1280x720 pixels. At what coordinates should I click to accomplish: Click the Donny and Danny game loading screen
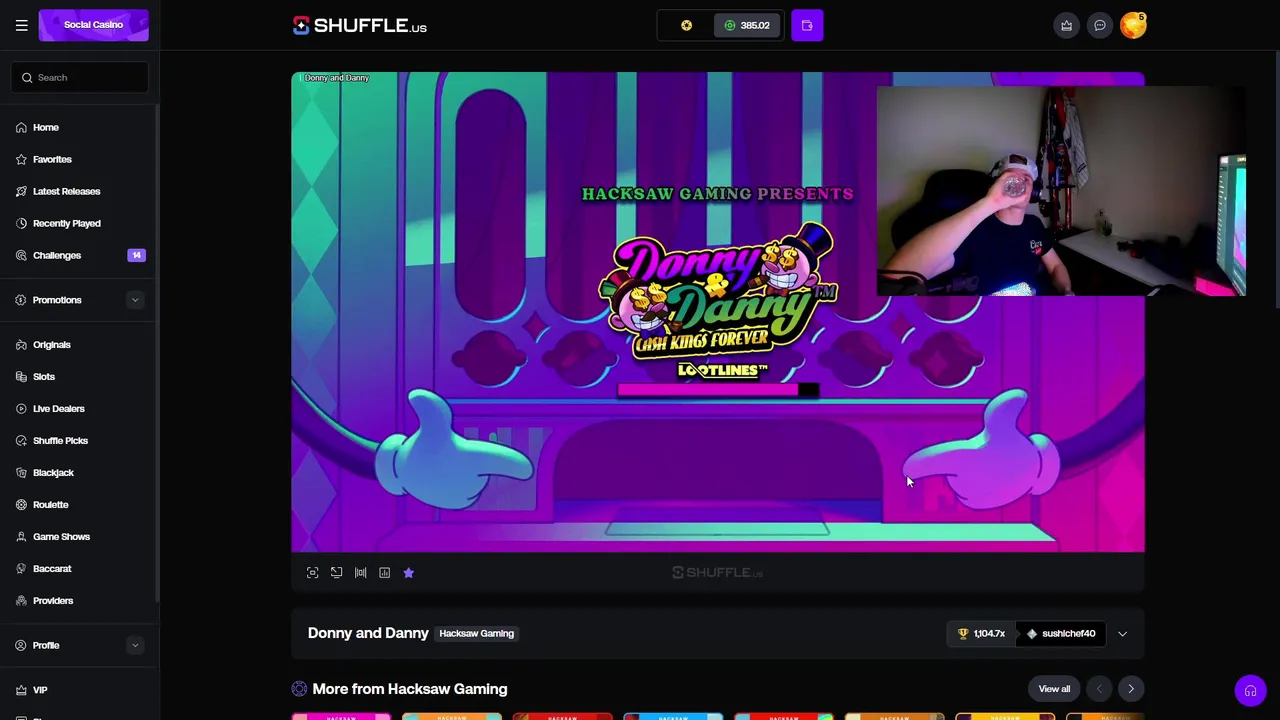click(x=718, y=312)
